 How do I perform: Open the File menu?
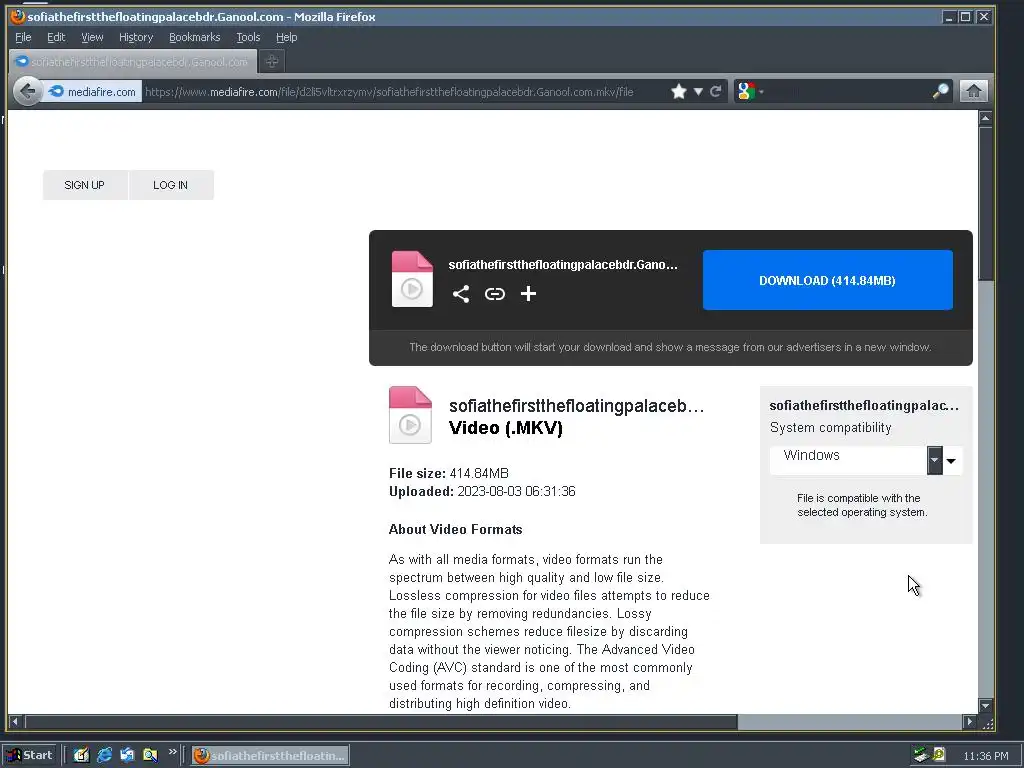coord(23,37)
